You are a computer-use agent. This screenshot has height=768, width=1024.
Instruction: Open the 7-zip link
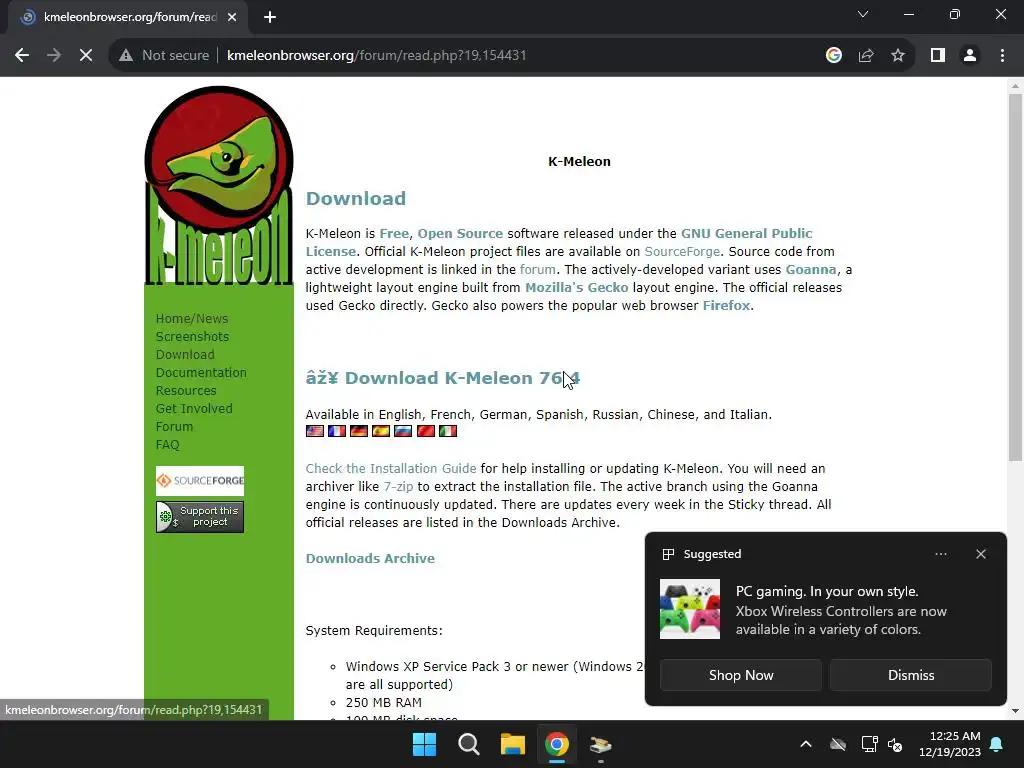click(398, 487)
